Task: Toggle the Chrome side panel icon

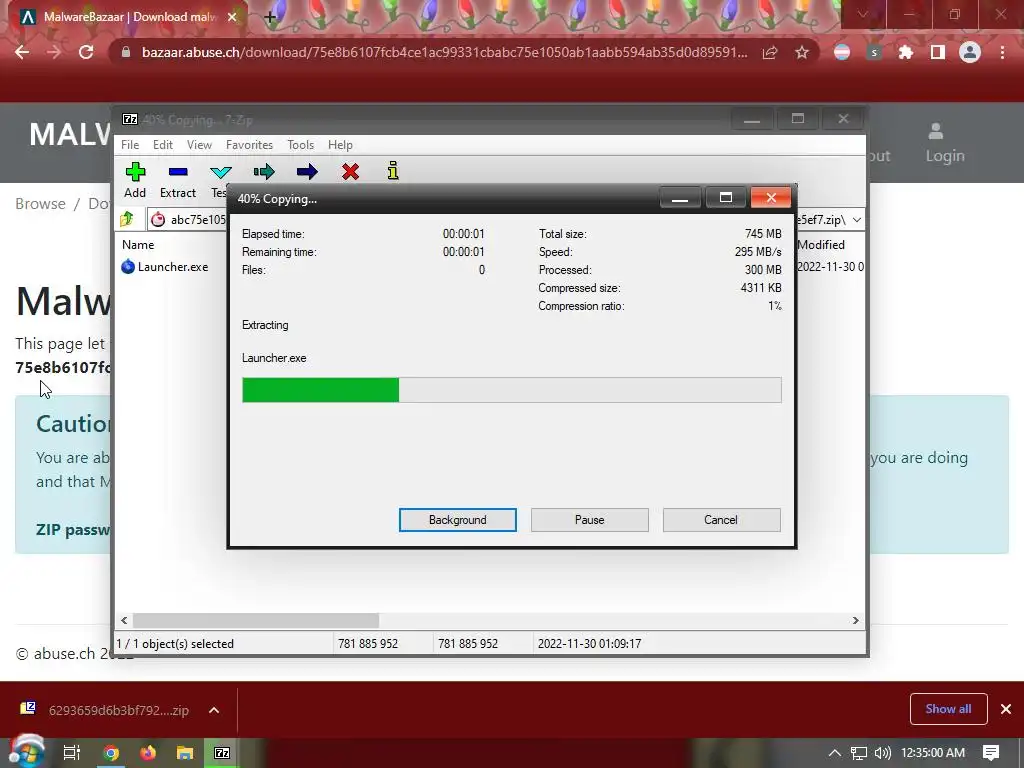Action: click(x=938, y=52)
